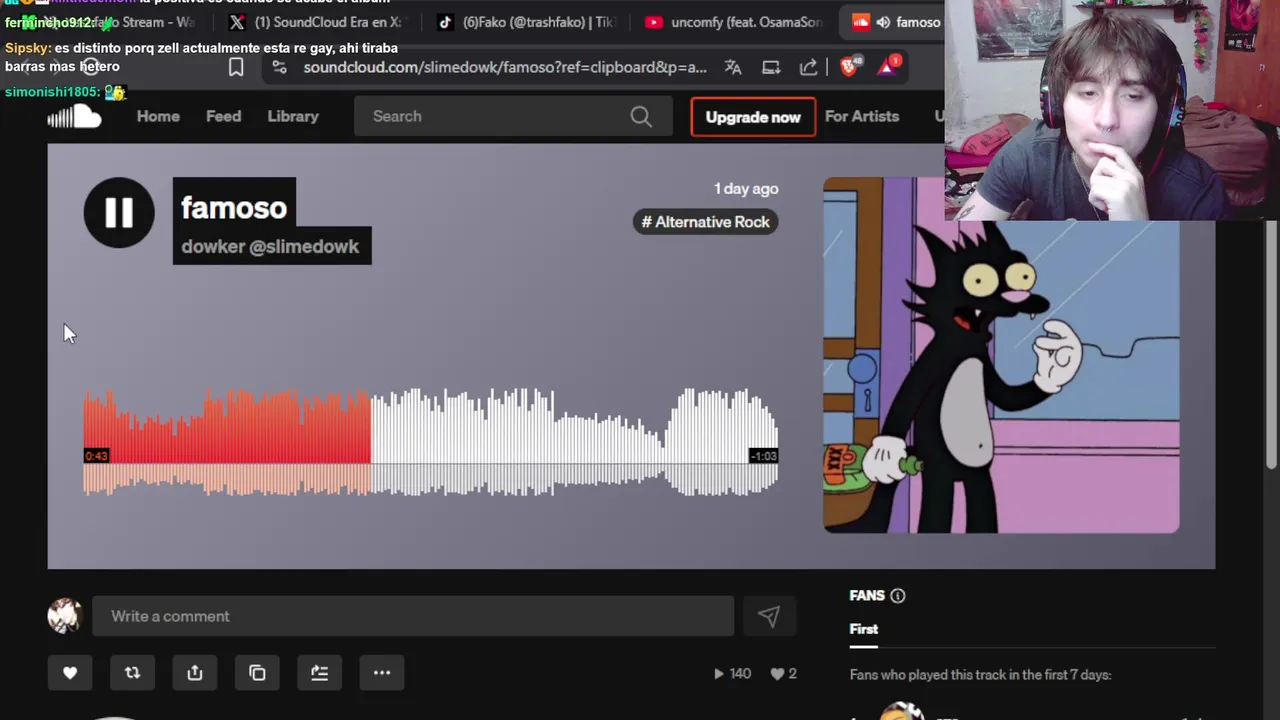Click the '1 day ago' timestamp
Viewport: 1280px width, 720px height.
pos(746,188)
